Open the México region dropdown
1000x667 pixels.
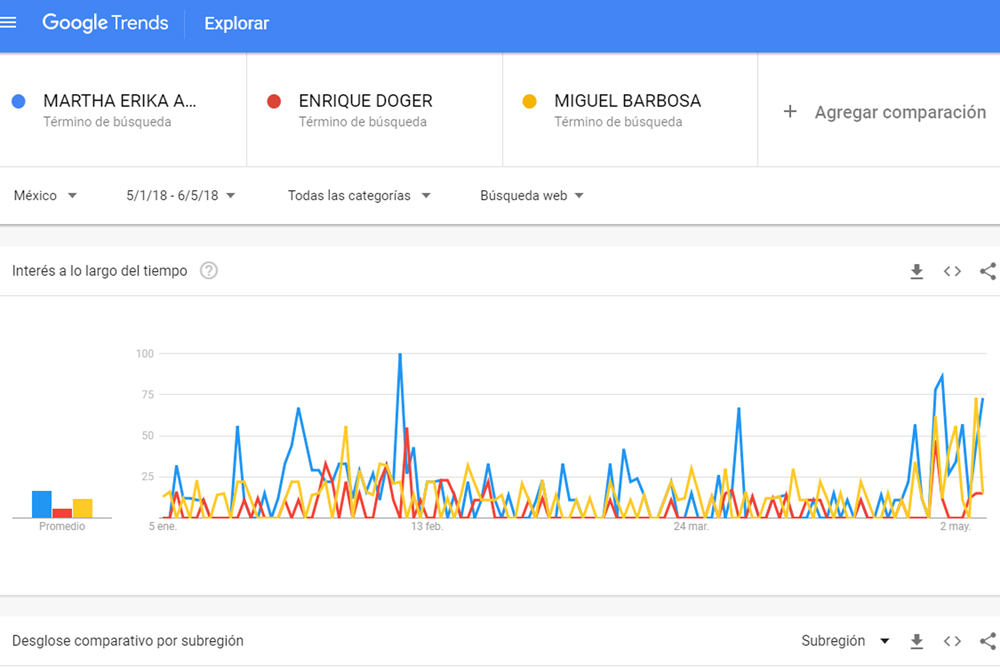(x=45, y=196)
